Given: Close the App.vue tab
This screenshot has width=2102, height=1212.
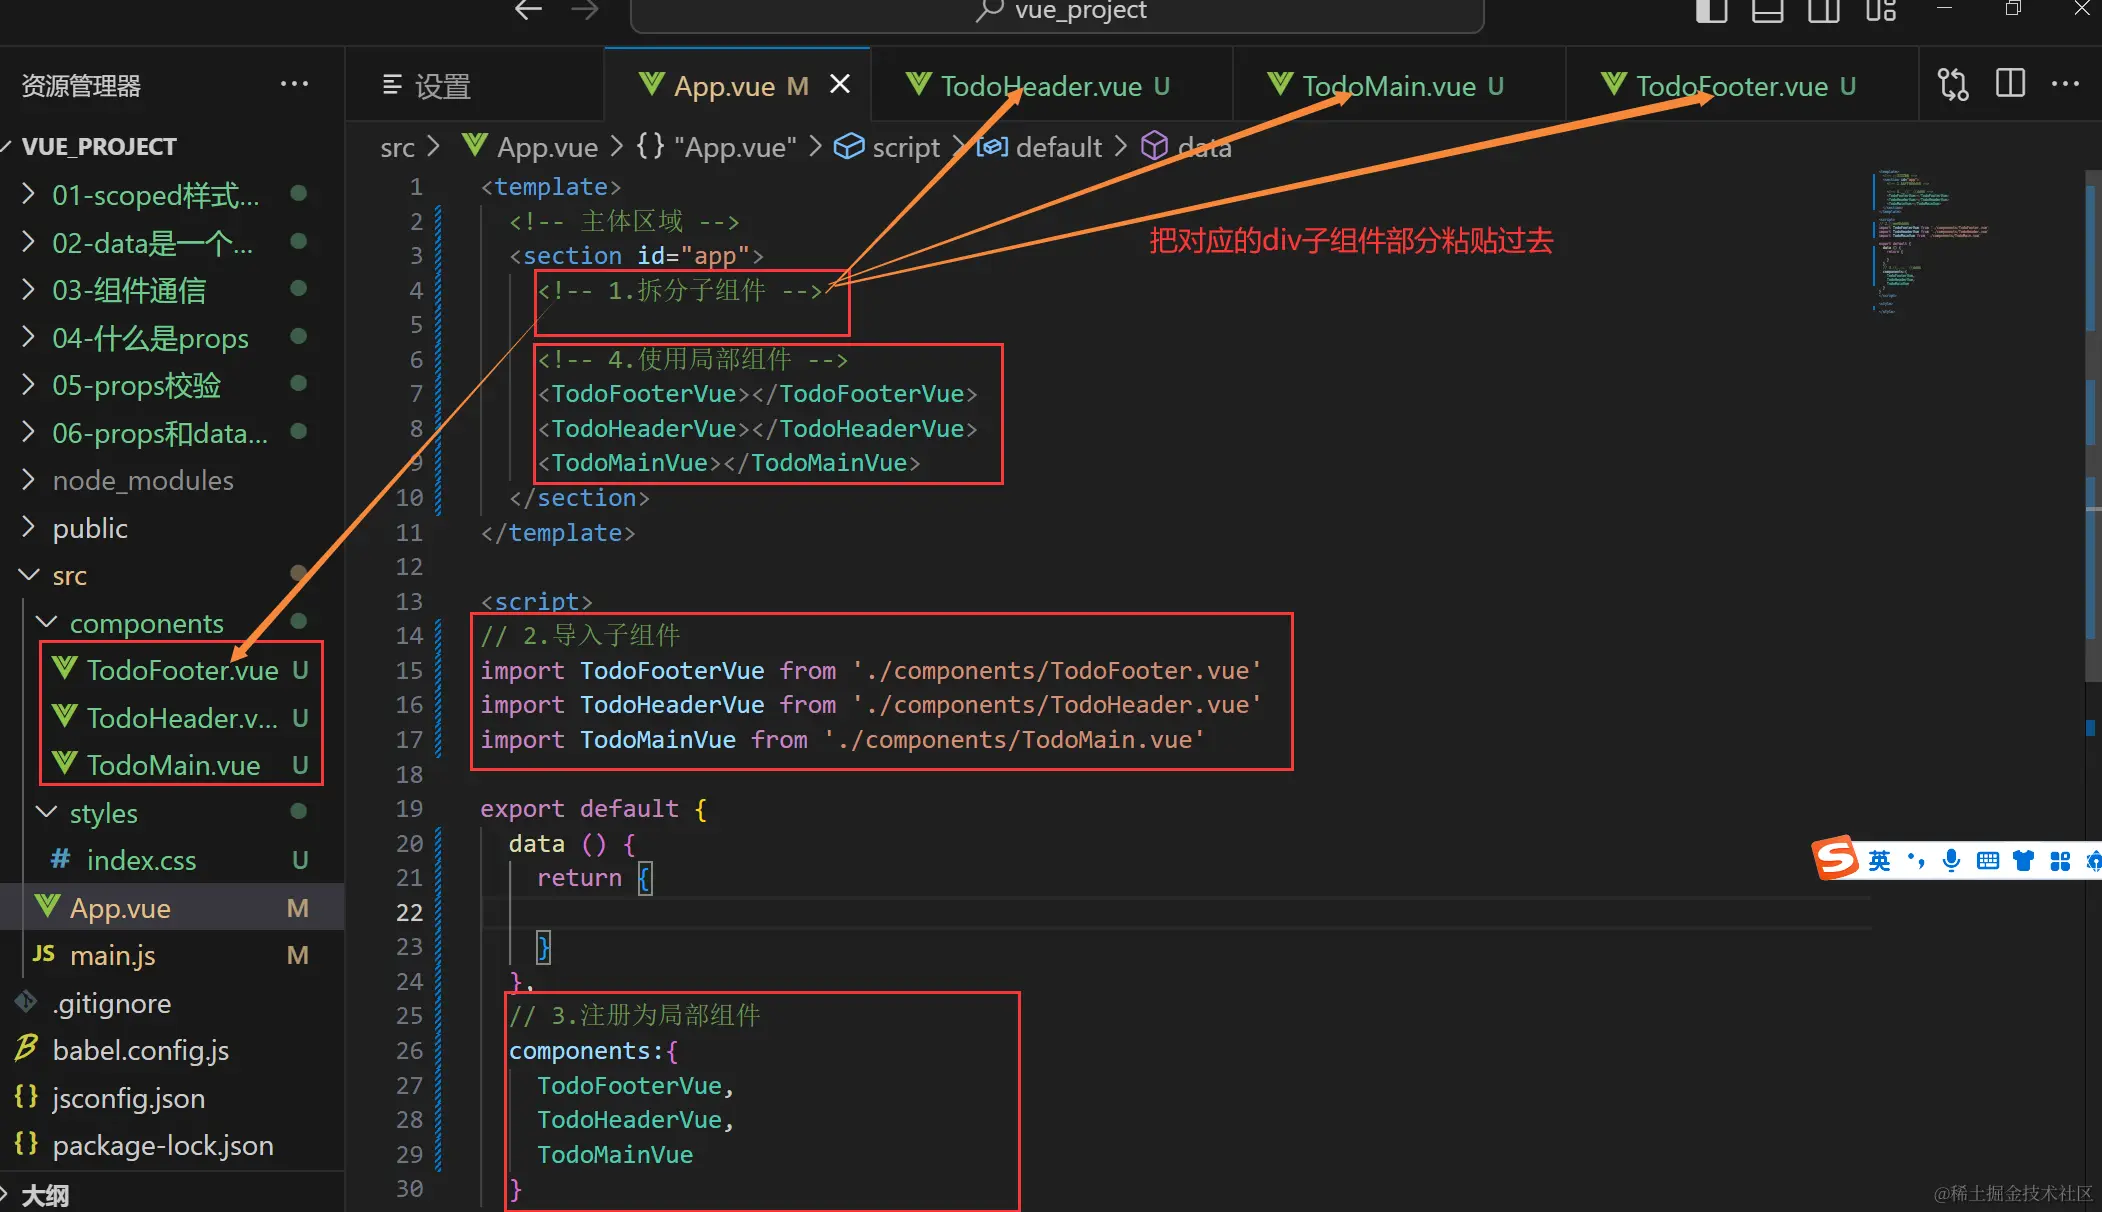Looking at the screenshot, I should [840, 85].
